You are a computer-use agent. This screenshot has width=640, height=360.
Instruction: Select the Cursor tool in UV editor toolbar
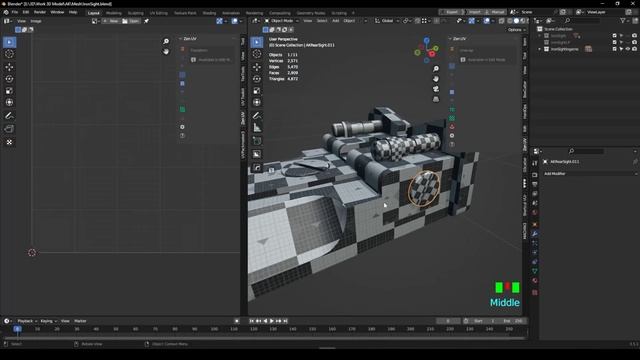9,54
